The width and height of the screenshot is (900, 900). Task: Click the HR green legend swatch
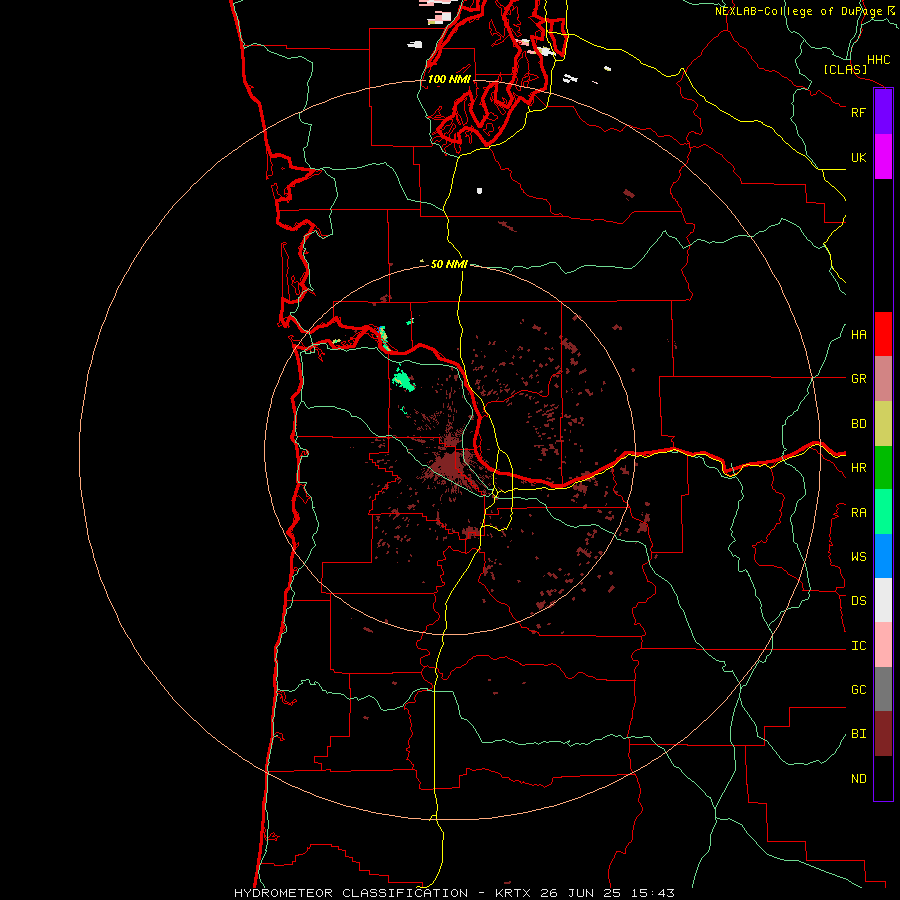(x=883, y=467)
